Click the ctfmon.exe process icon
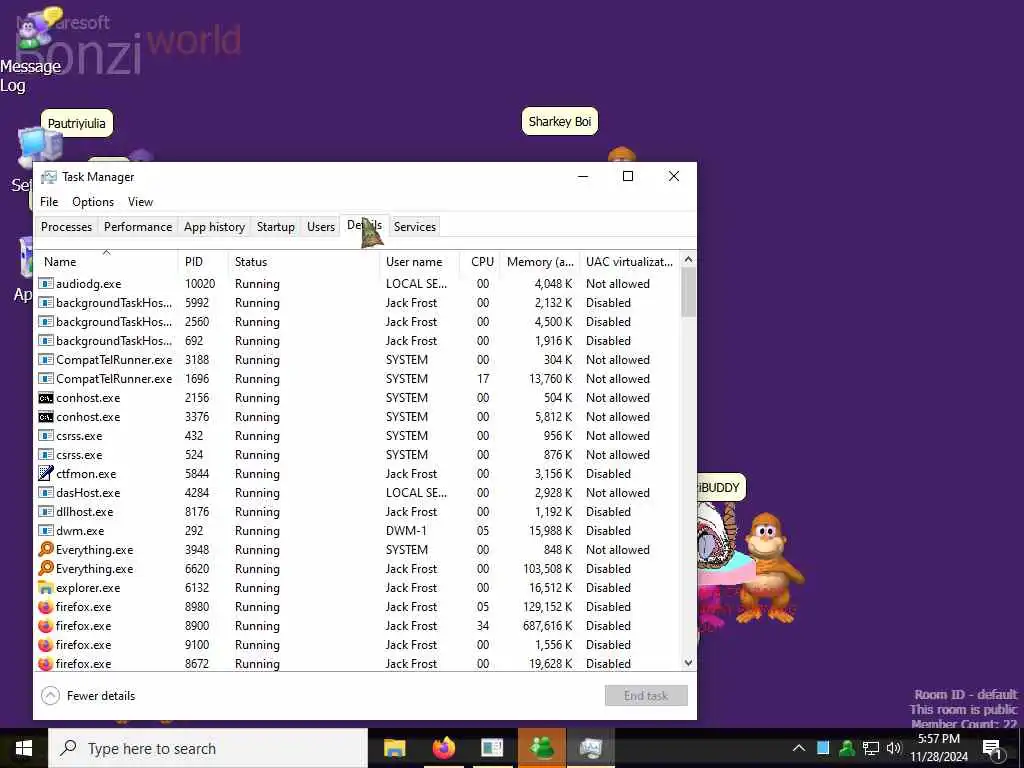This screenshot has height=768, width=1024. [46, 473]
